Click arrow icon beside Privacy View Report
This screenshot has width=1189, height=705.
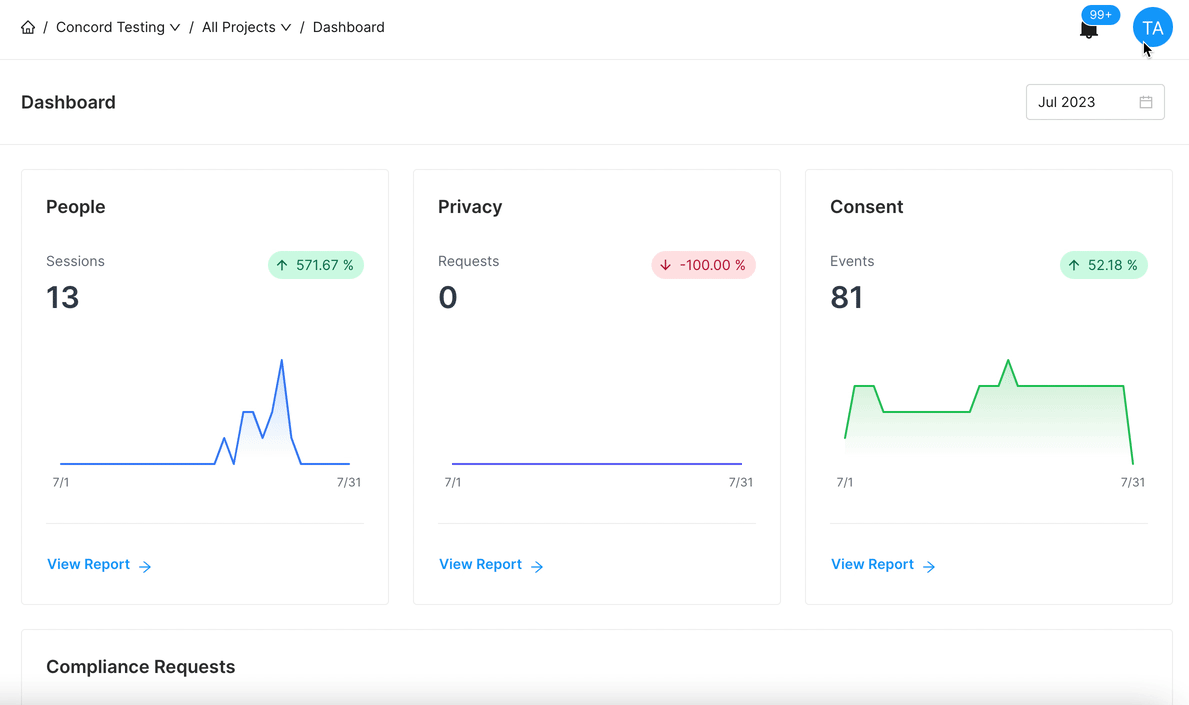tap(537, 566)
